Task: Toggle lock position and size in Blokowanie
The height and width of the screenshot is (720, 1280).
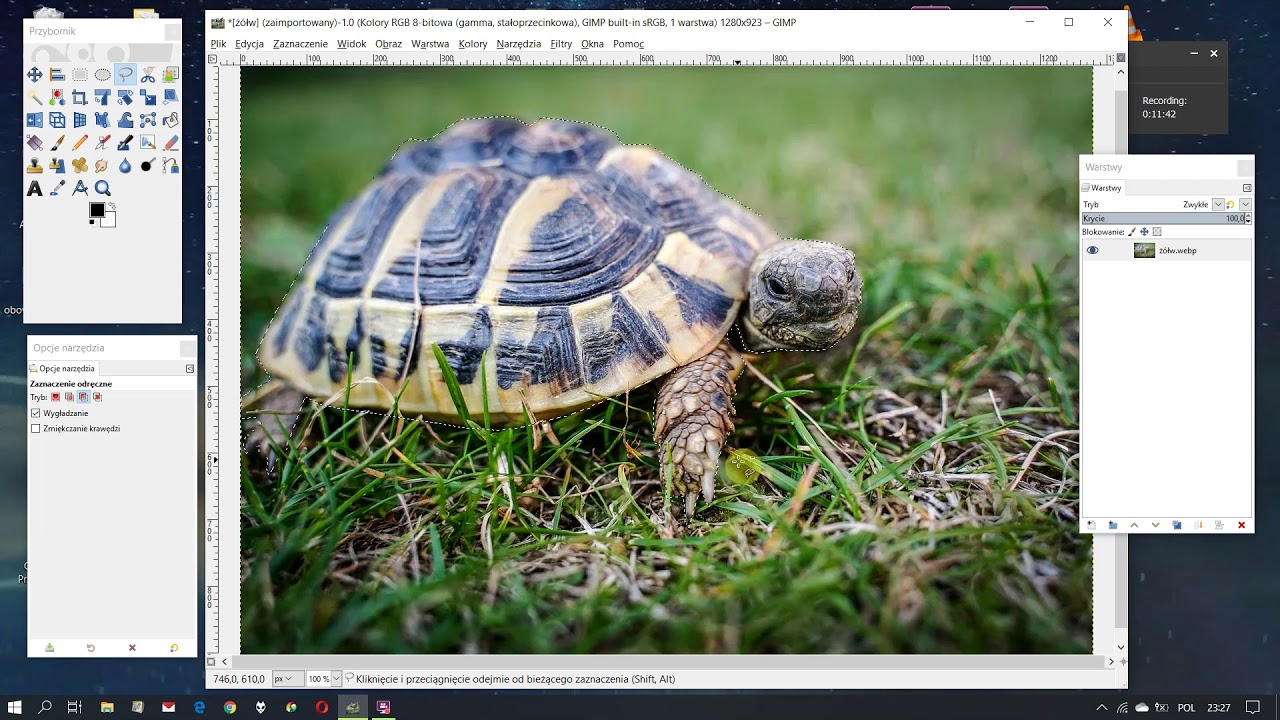Action: point(1144,232)
